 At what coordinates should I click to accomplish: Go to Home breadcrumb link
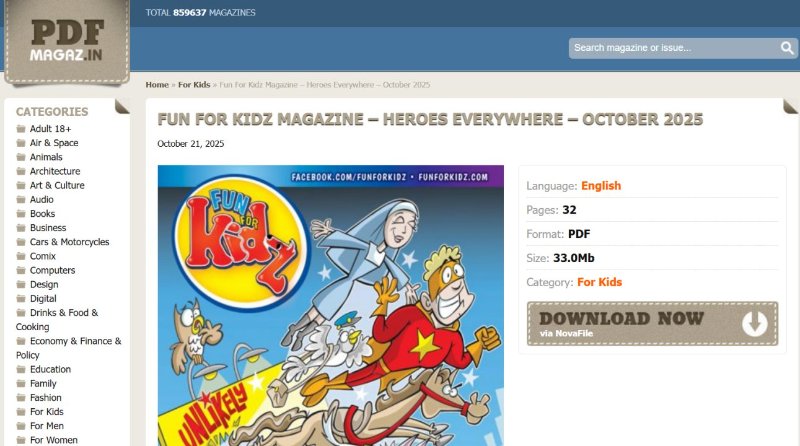click(x=157, y=85)
